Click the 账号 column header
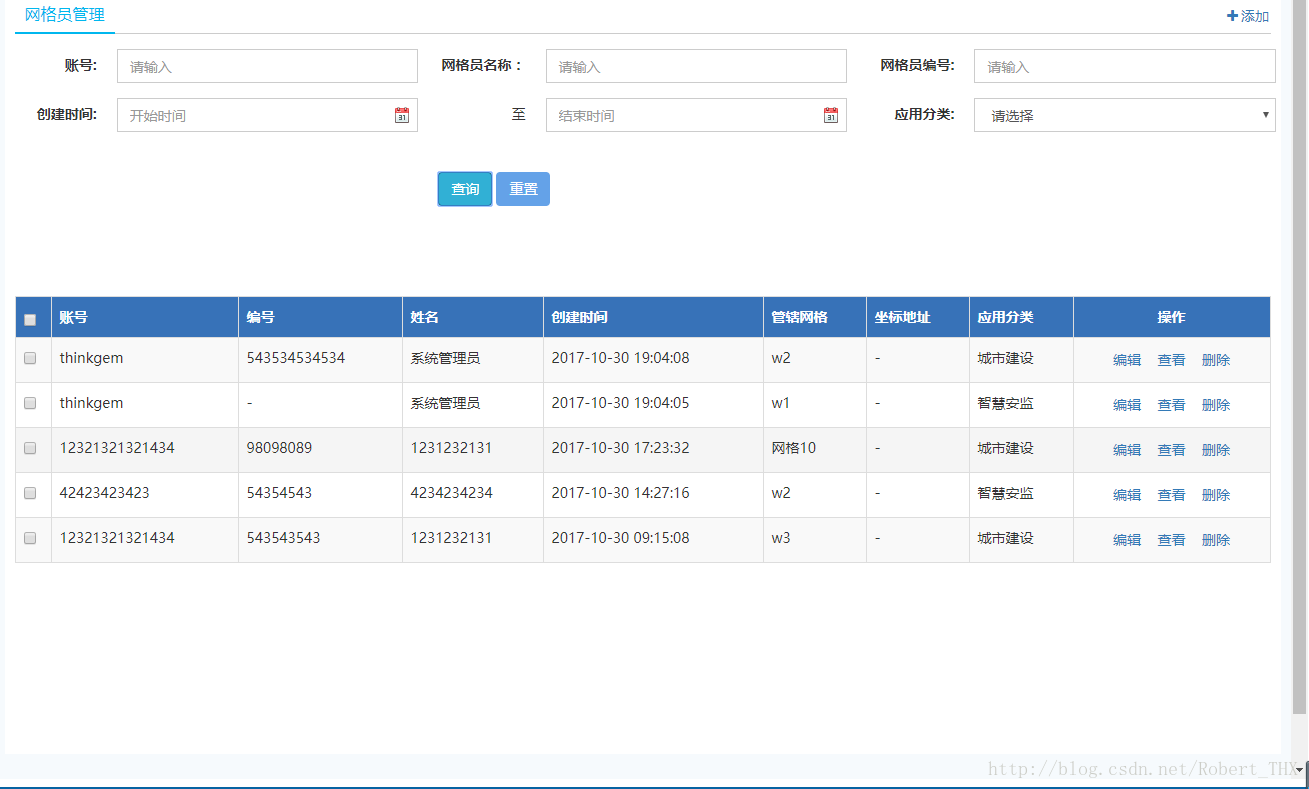 [x=145, y=317]
